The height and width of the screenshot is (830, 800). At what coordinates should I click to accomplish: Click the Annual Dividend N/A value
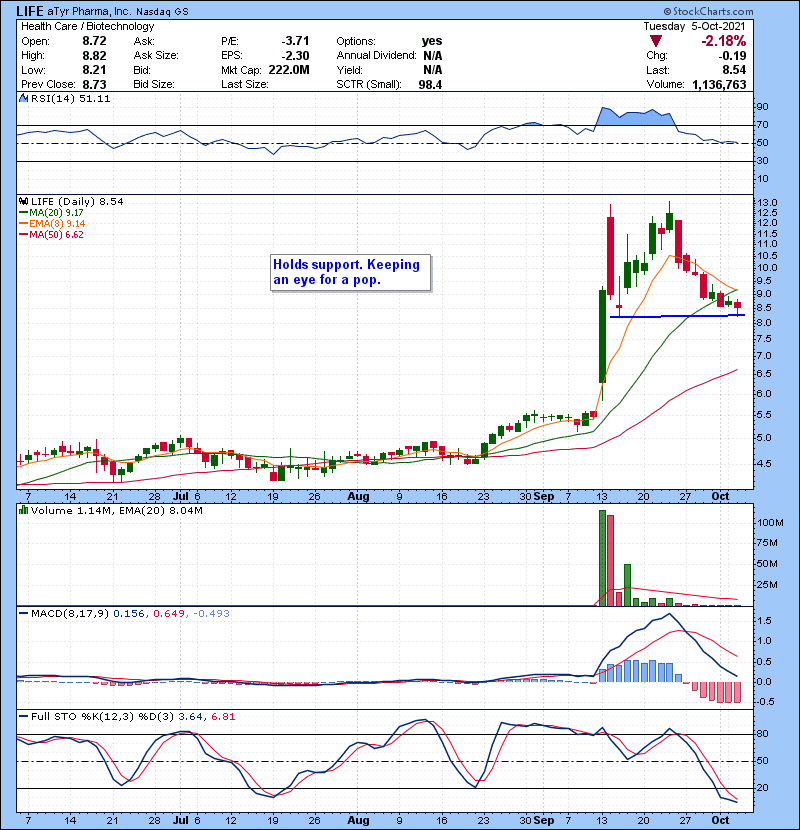[433, 56]
